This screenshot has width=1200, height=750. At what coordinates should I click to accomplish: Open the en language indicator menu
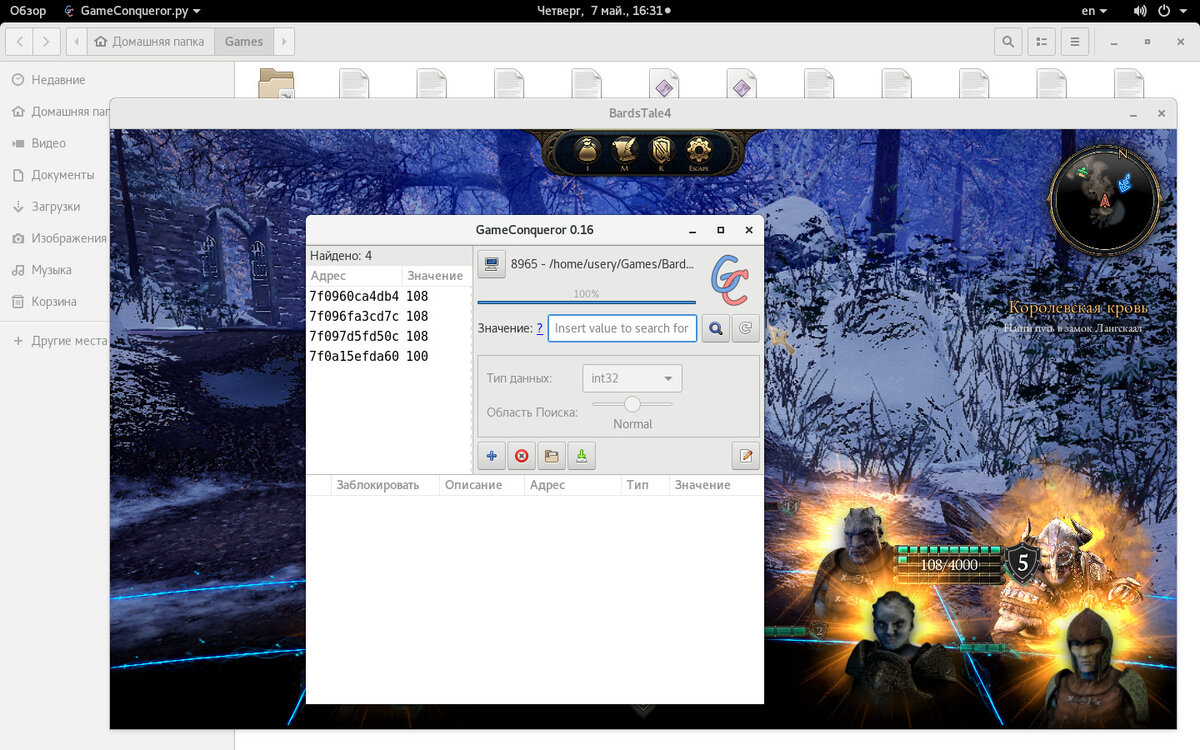tap(1094, 11)
